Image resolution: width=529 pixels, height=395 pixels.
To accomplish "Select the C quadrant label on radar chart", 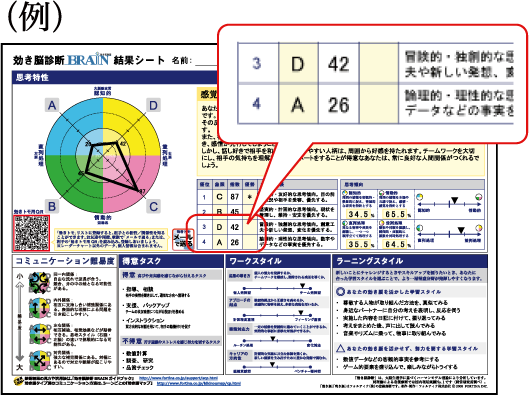I will coord(154,206).
